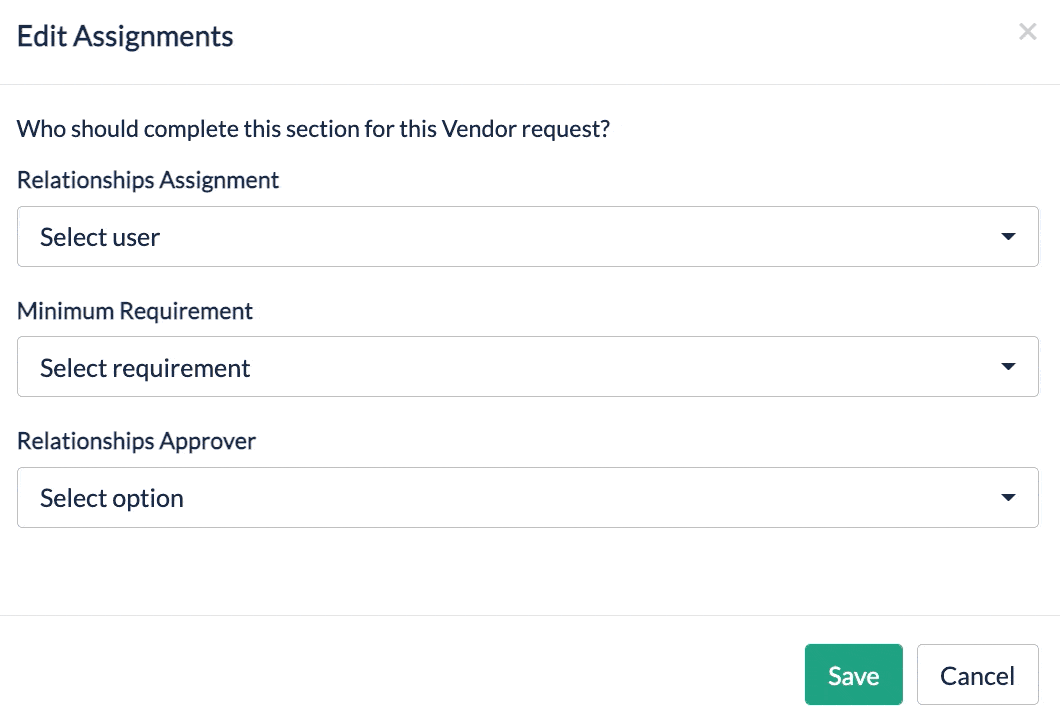This screenshot has height=728, width=1060.
Task: Click the 'Select option' placeholder text
Action: click(112, 498)
